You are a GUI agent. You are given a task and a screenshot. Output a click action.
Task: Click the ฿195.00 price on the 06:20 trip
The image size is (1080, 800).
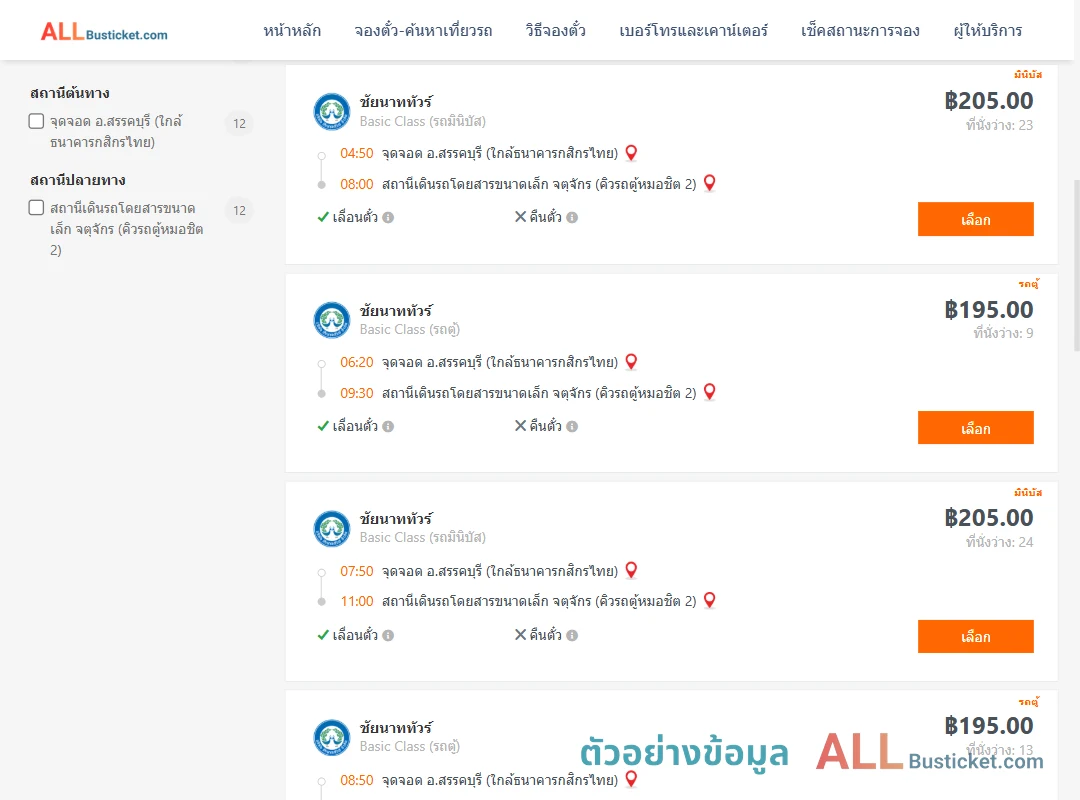click(988, 310)
